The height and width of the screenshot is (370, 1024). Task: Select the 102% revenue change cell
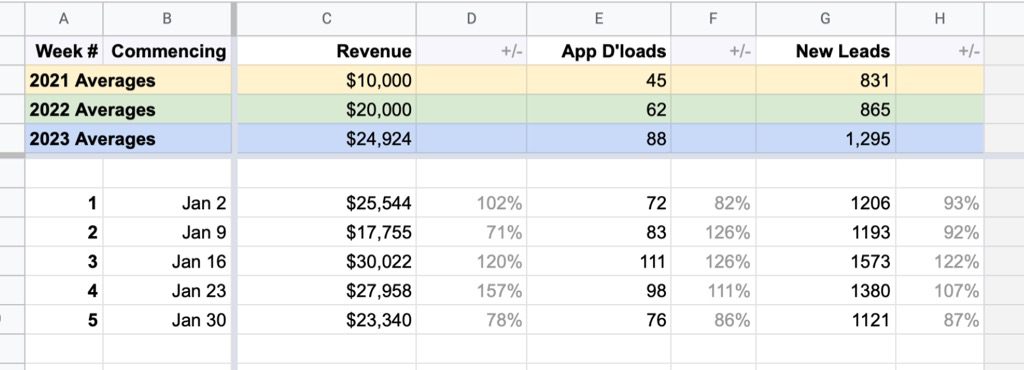click(x=472, y=203)
